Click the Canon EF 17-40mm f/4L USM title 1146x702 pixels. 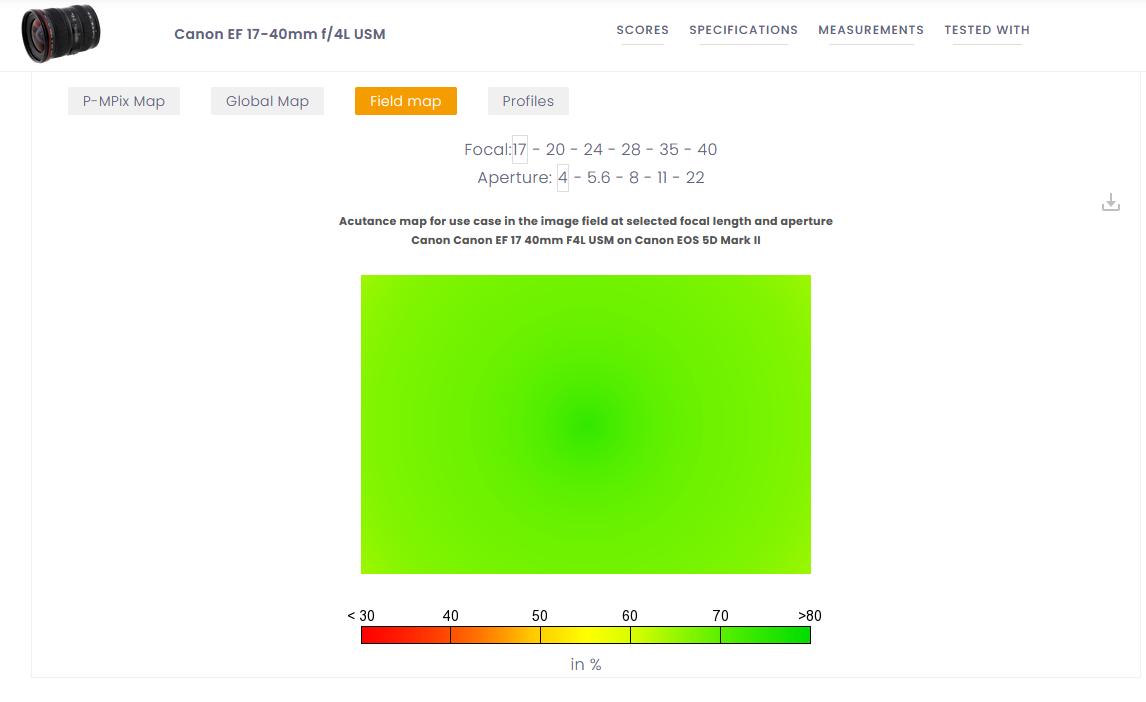(x=280, y=34)
